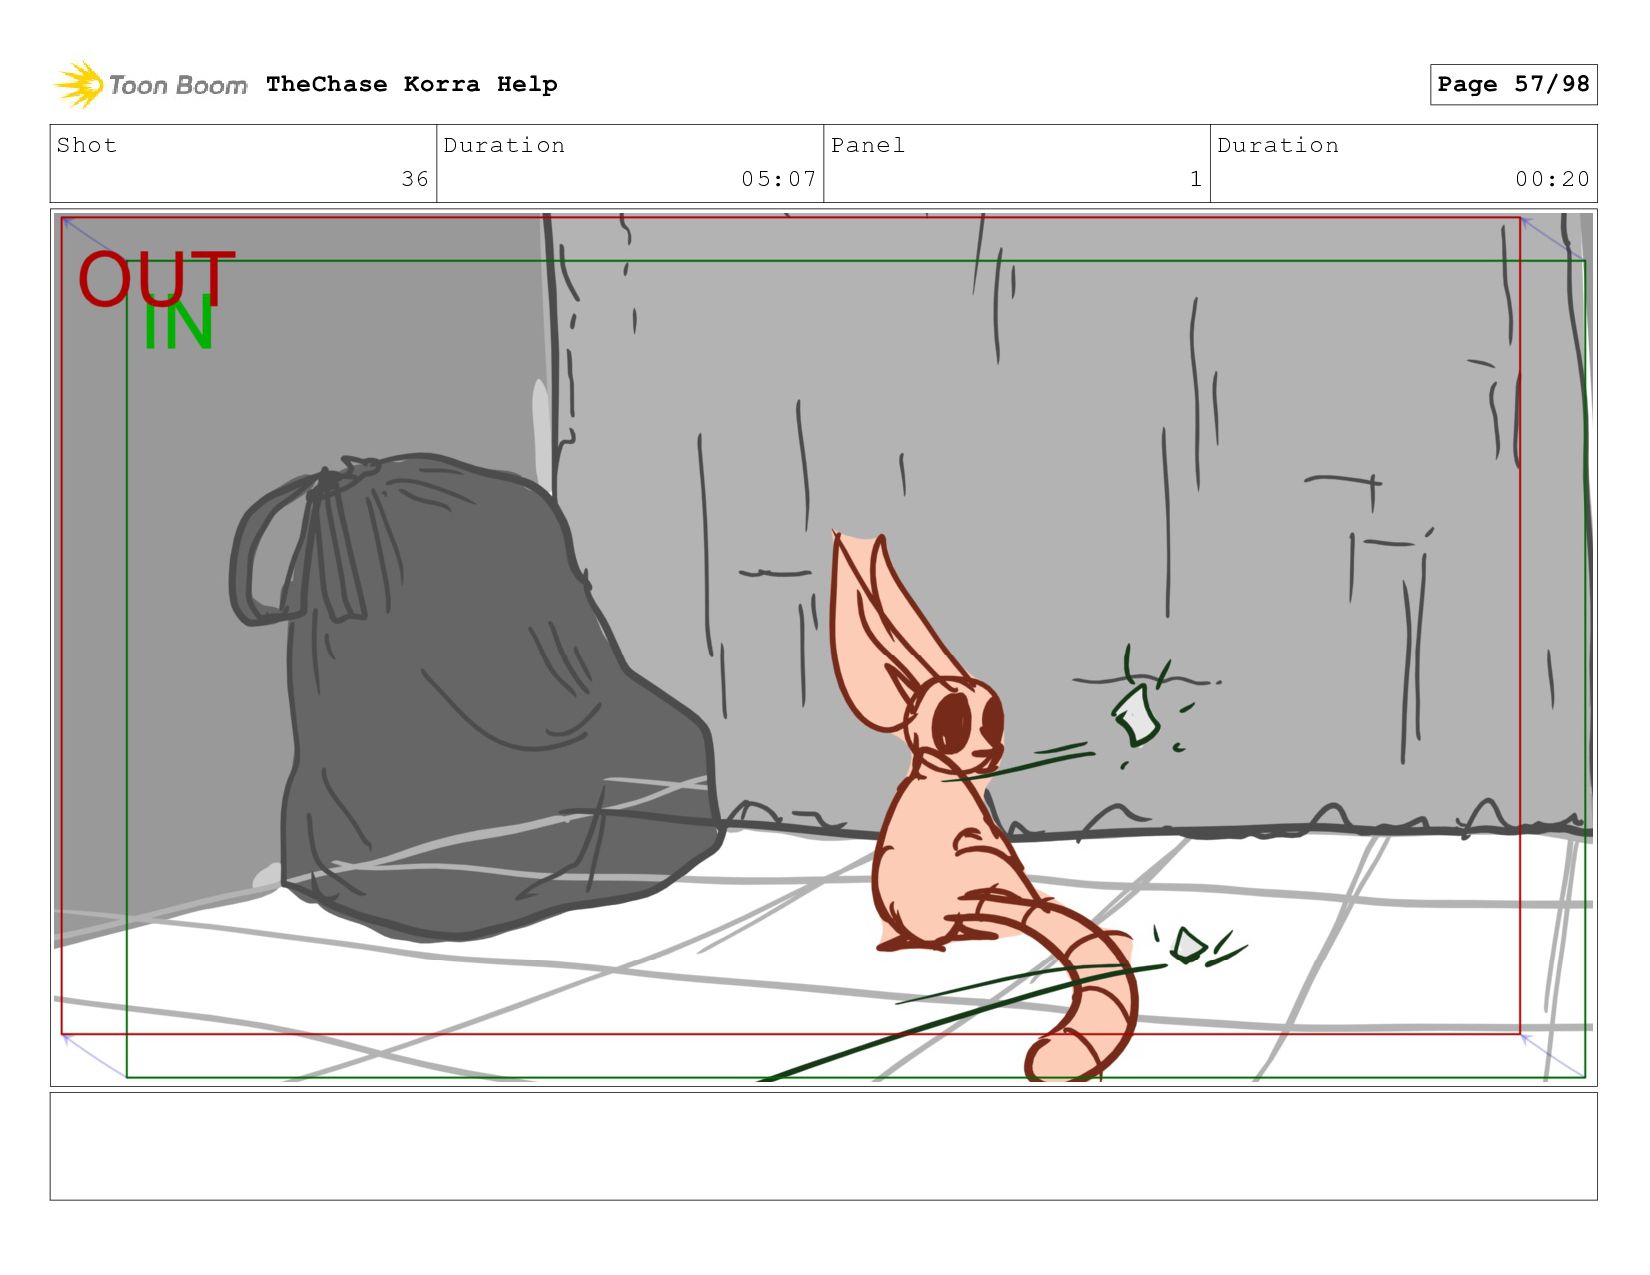Click the shot duration value '05:07'
1650x1275 pixels.
coord(778,179)
